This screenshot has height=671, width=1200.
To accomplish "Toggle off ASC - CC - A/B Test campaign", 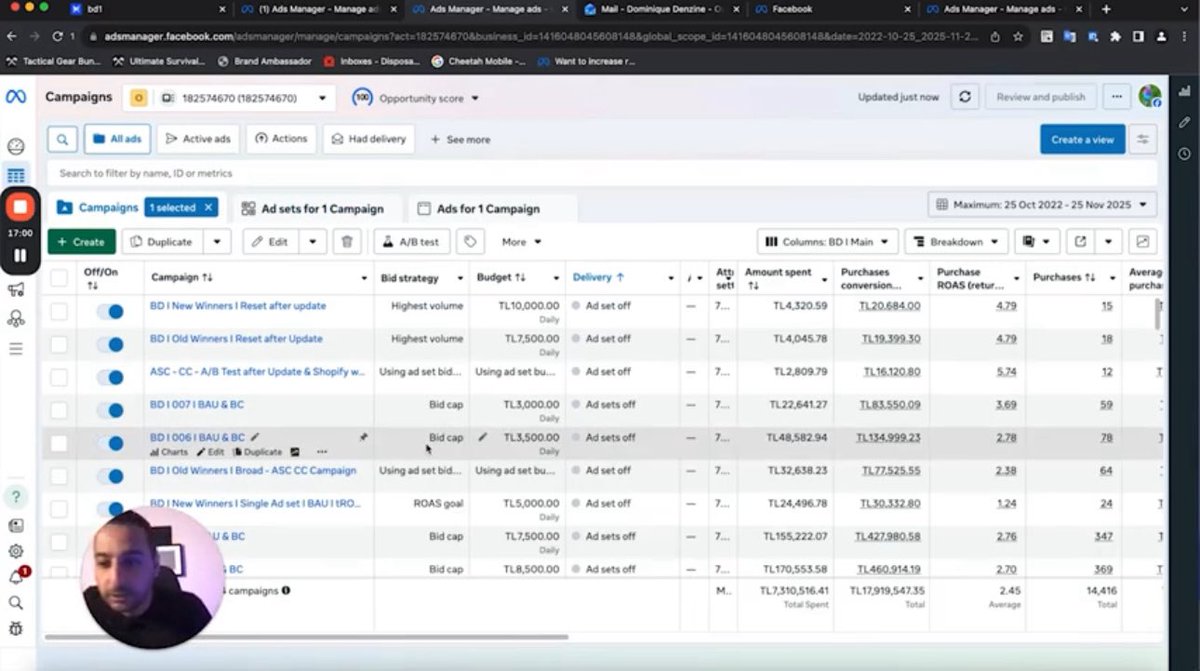I will point(110,378).
